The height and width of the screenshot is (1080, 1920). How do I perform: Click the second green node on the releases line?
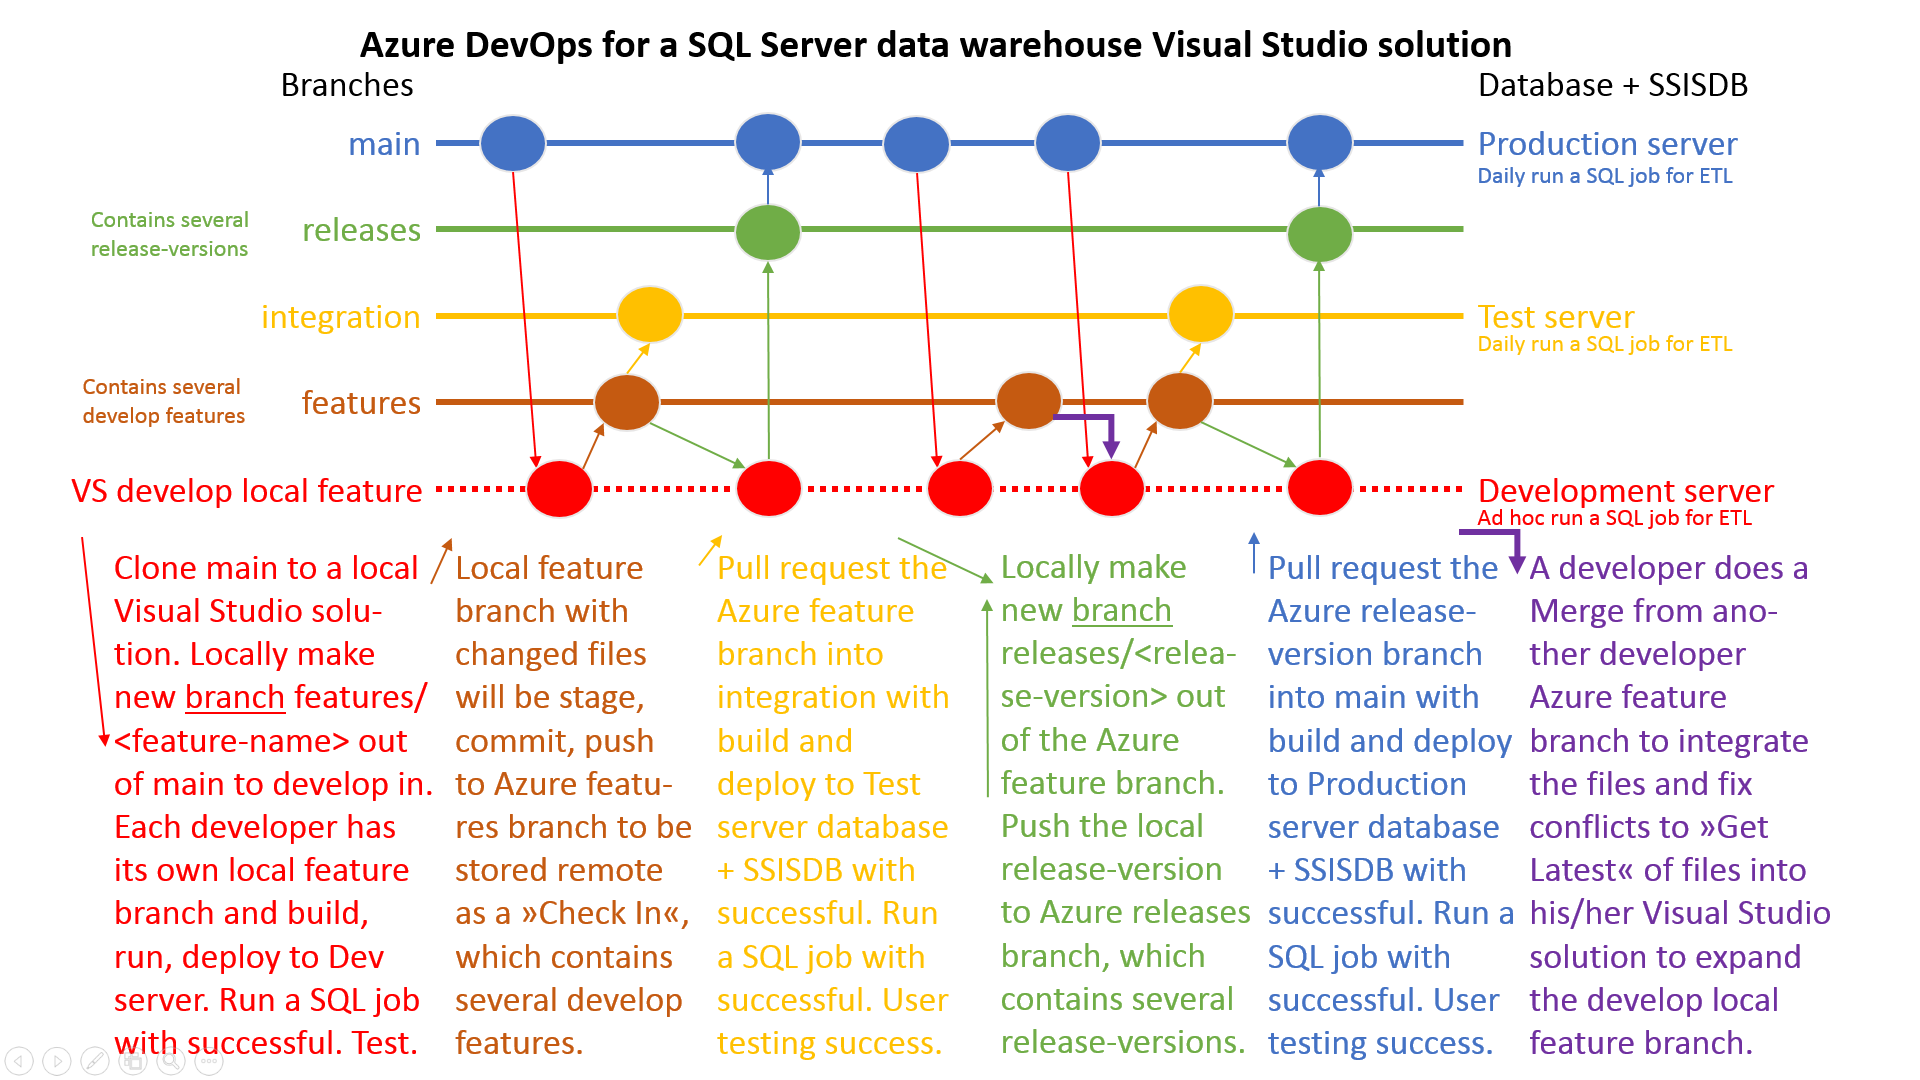[x=1320, y=234]
